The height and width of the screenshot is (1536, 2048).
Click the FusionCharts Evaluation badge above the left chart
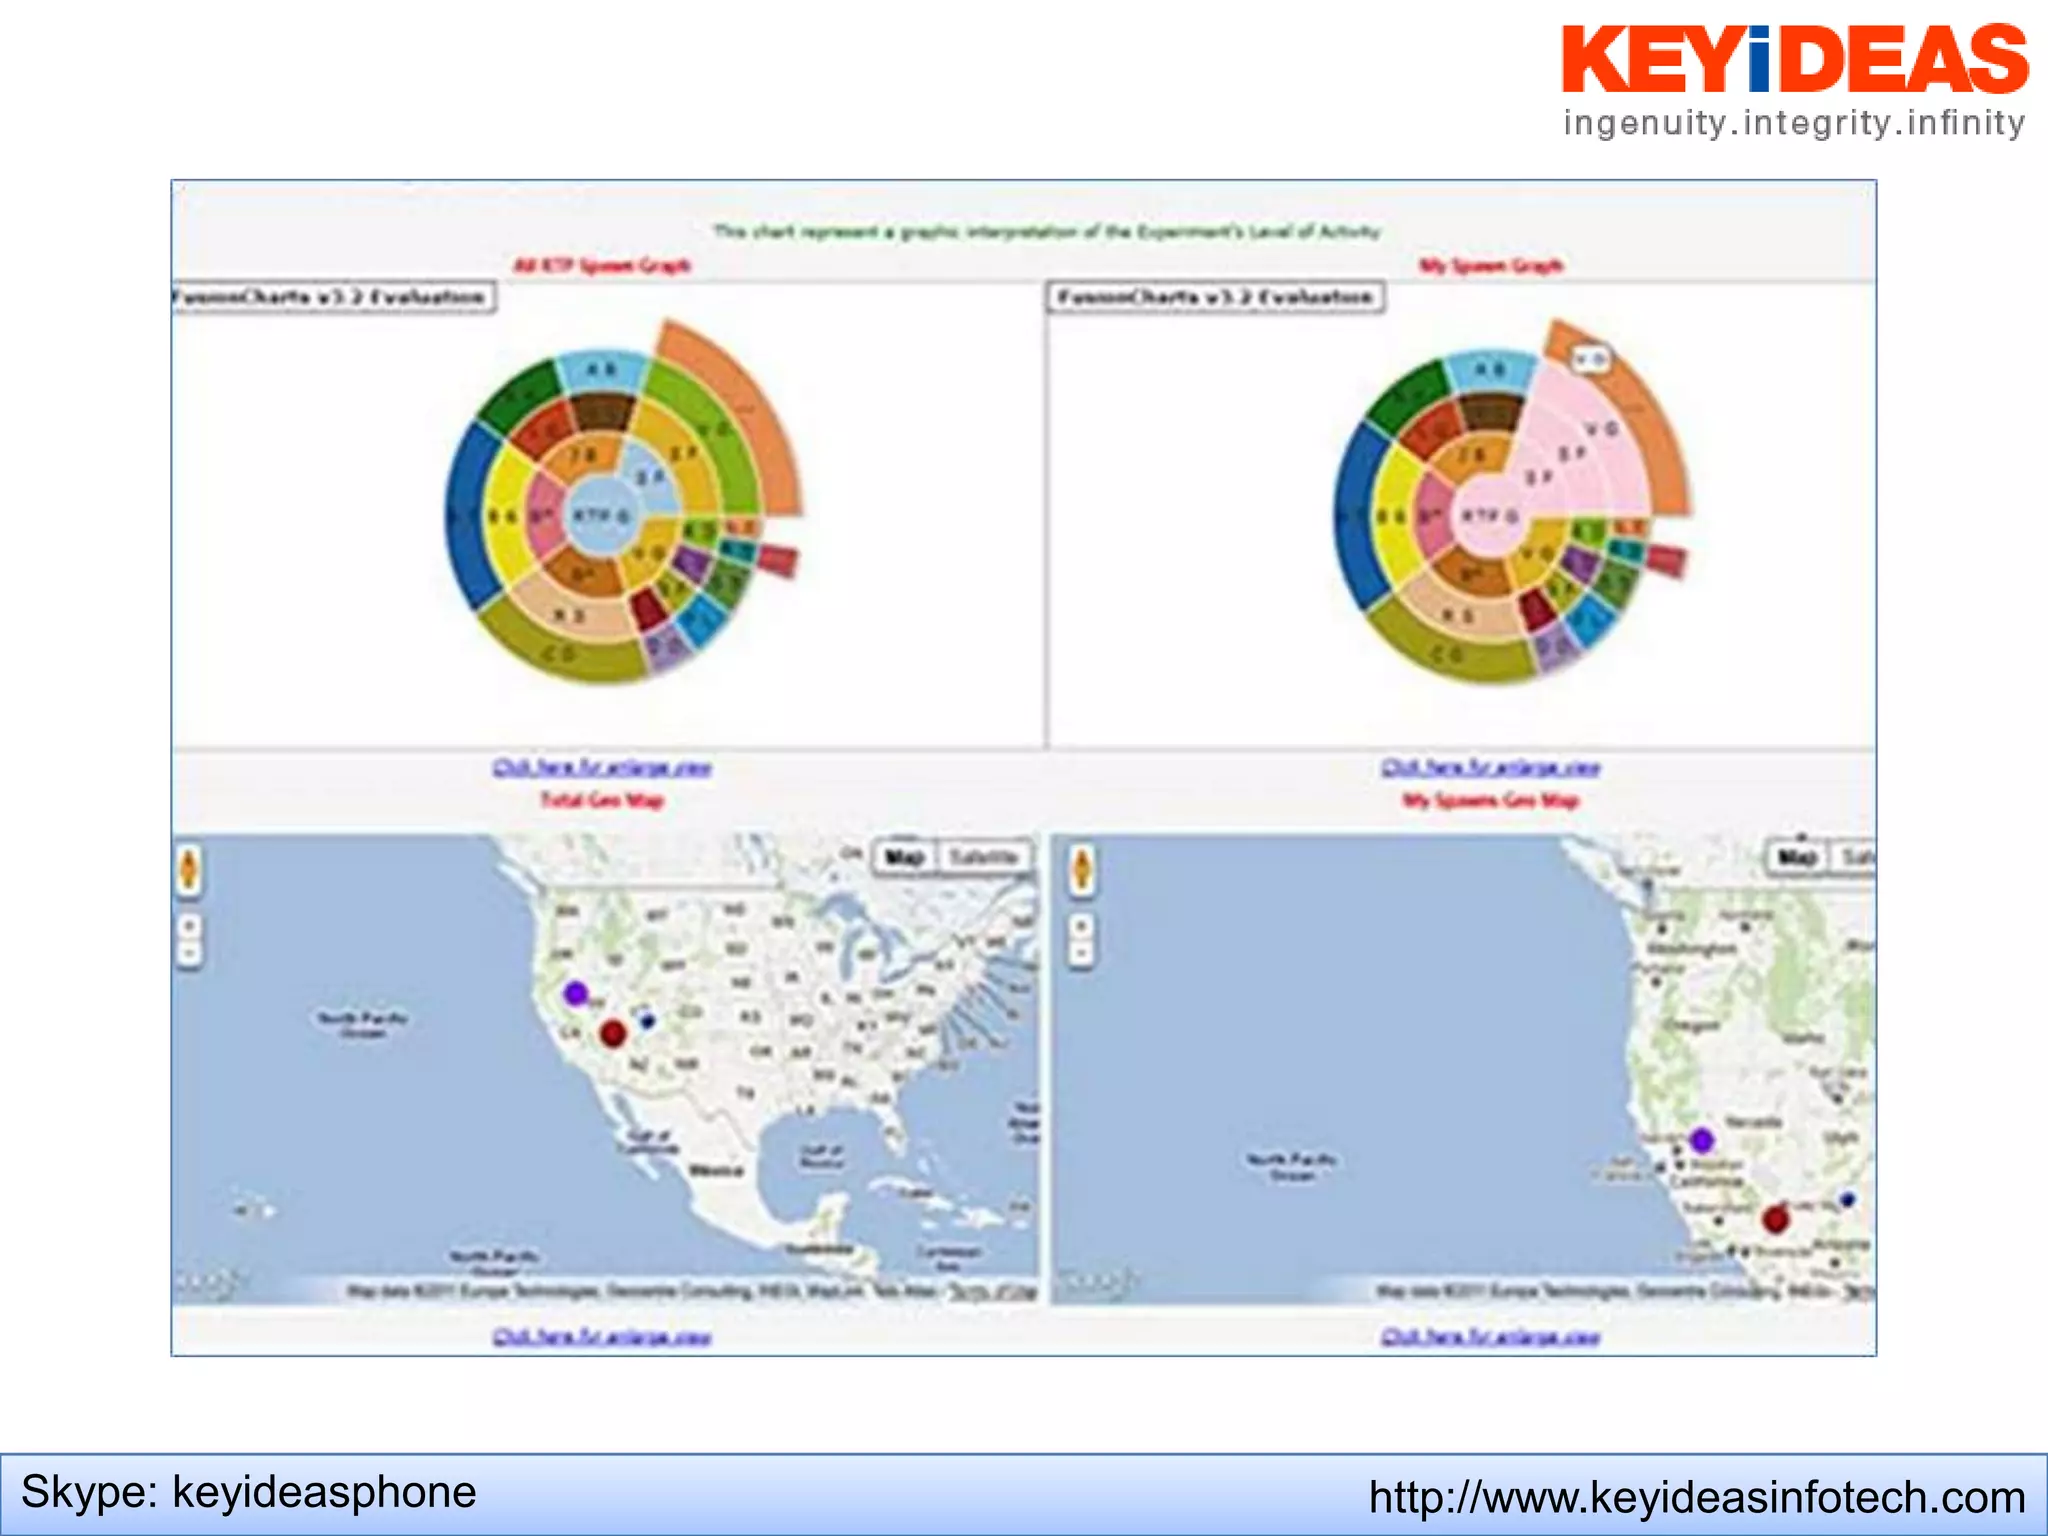[333, 297]
